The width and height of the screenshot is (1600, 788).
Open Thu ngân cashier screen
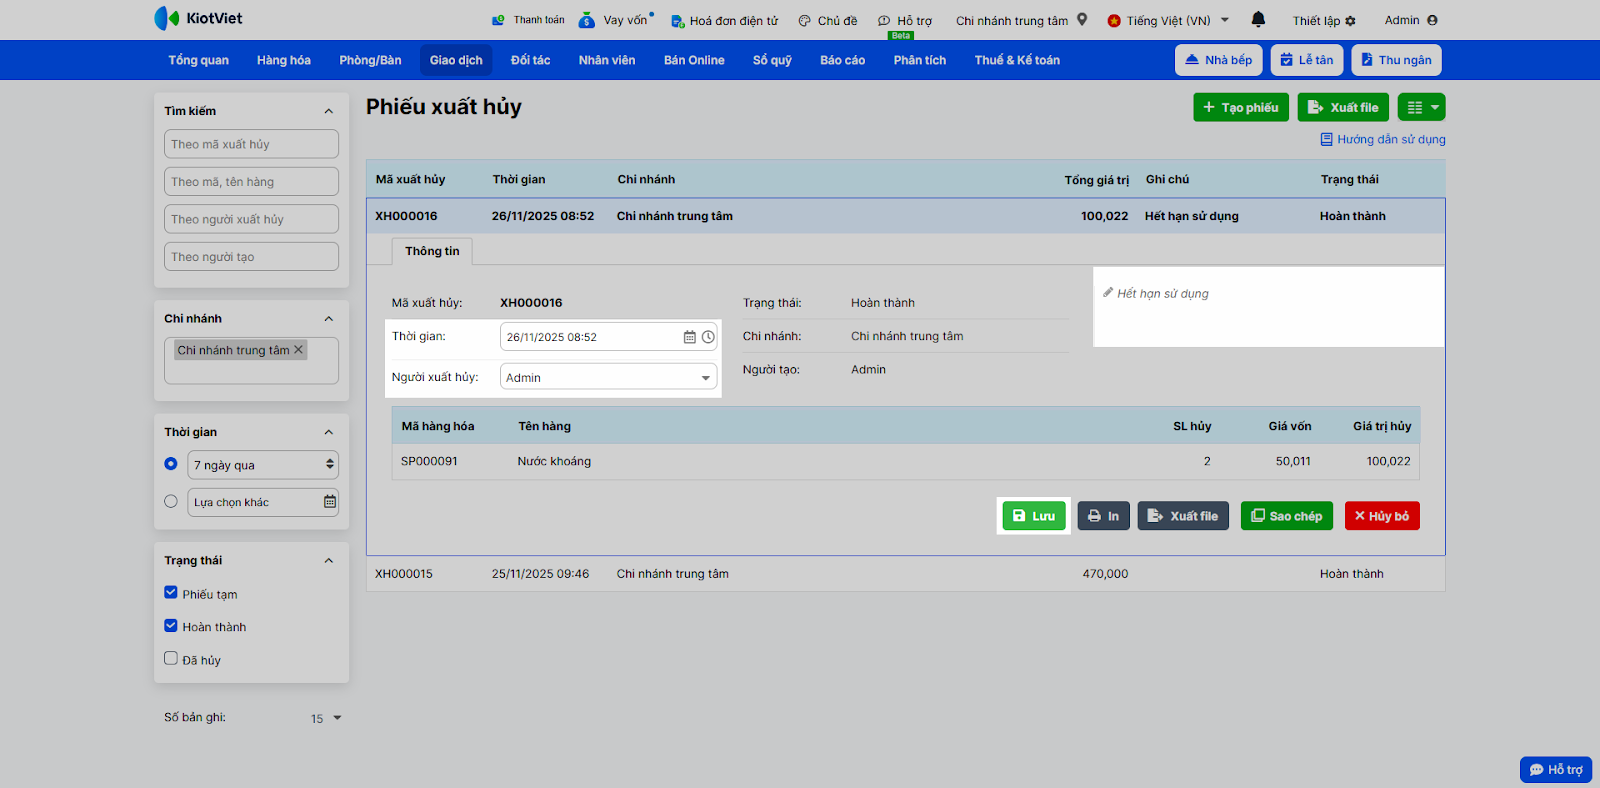click(x=1396, y=60)
